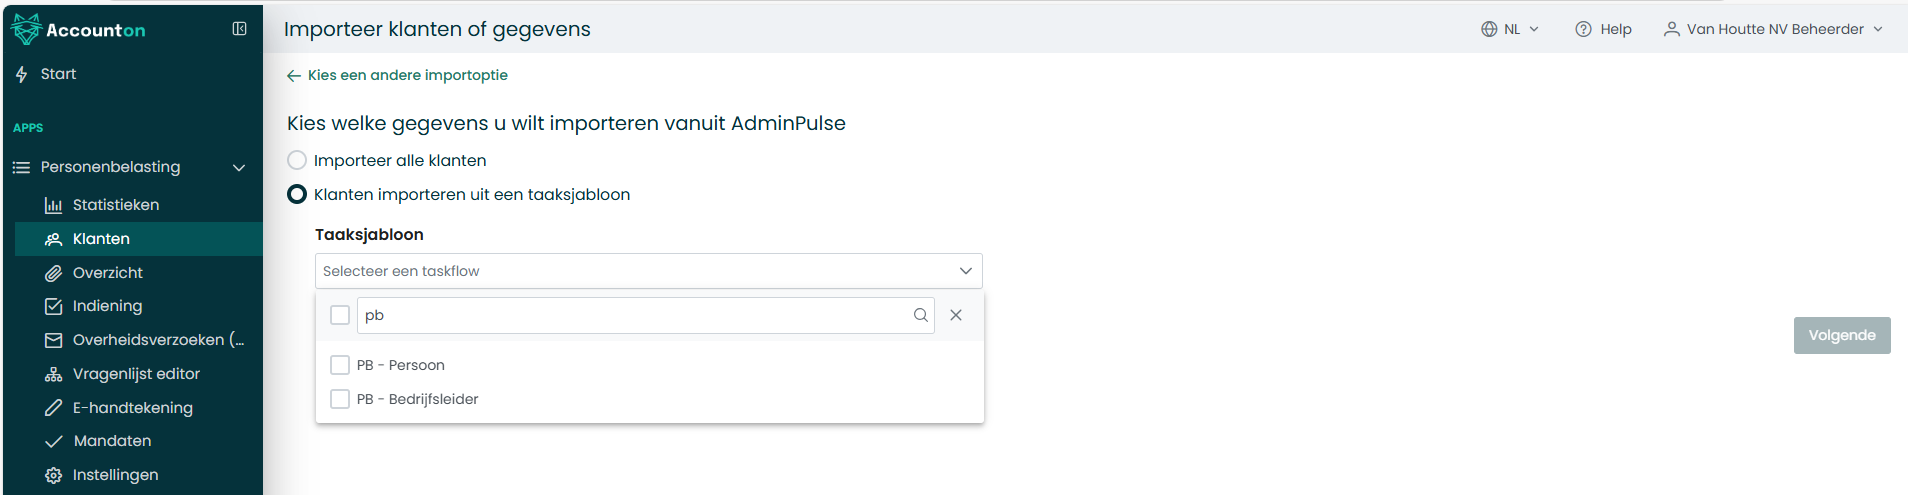
Task: Click the Volgende button
Action: pos(1842,335)
